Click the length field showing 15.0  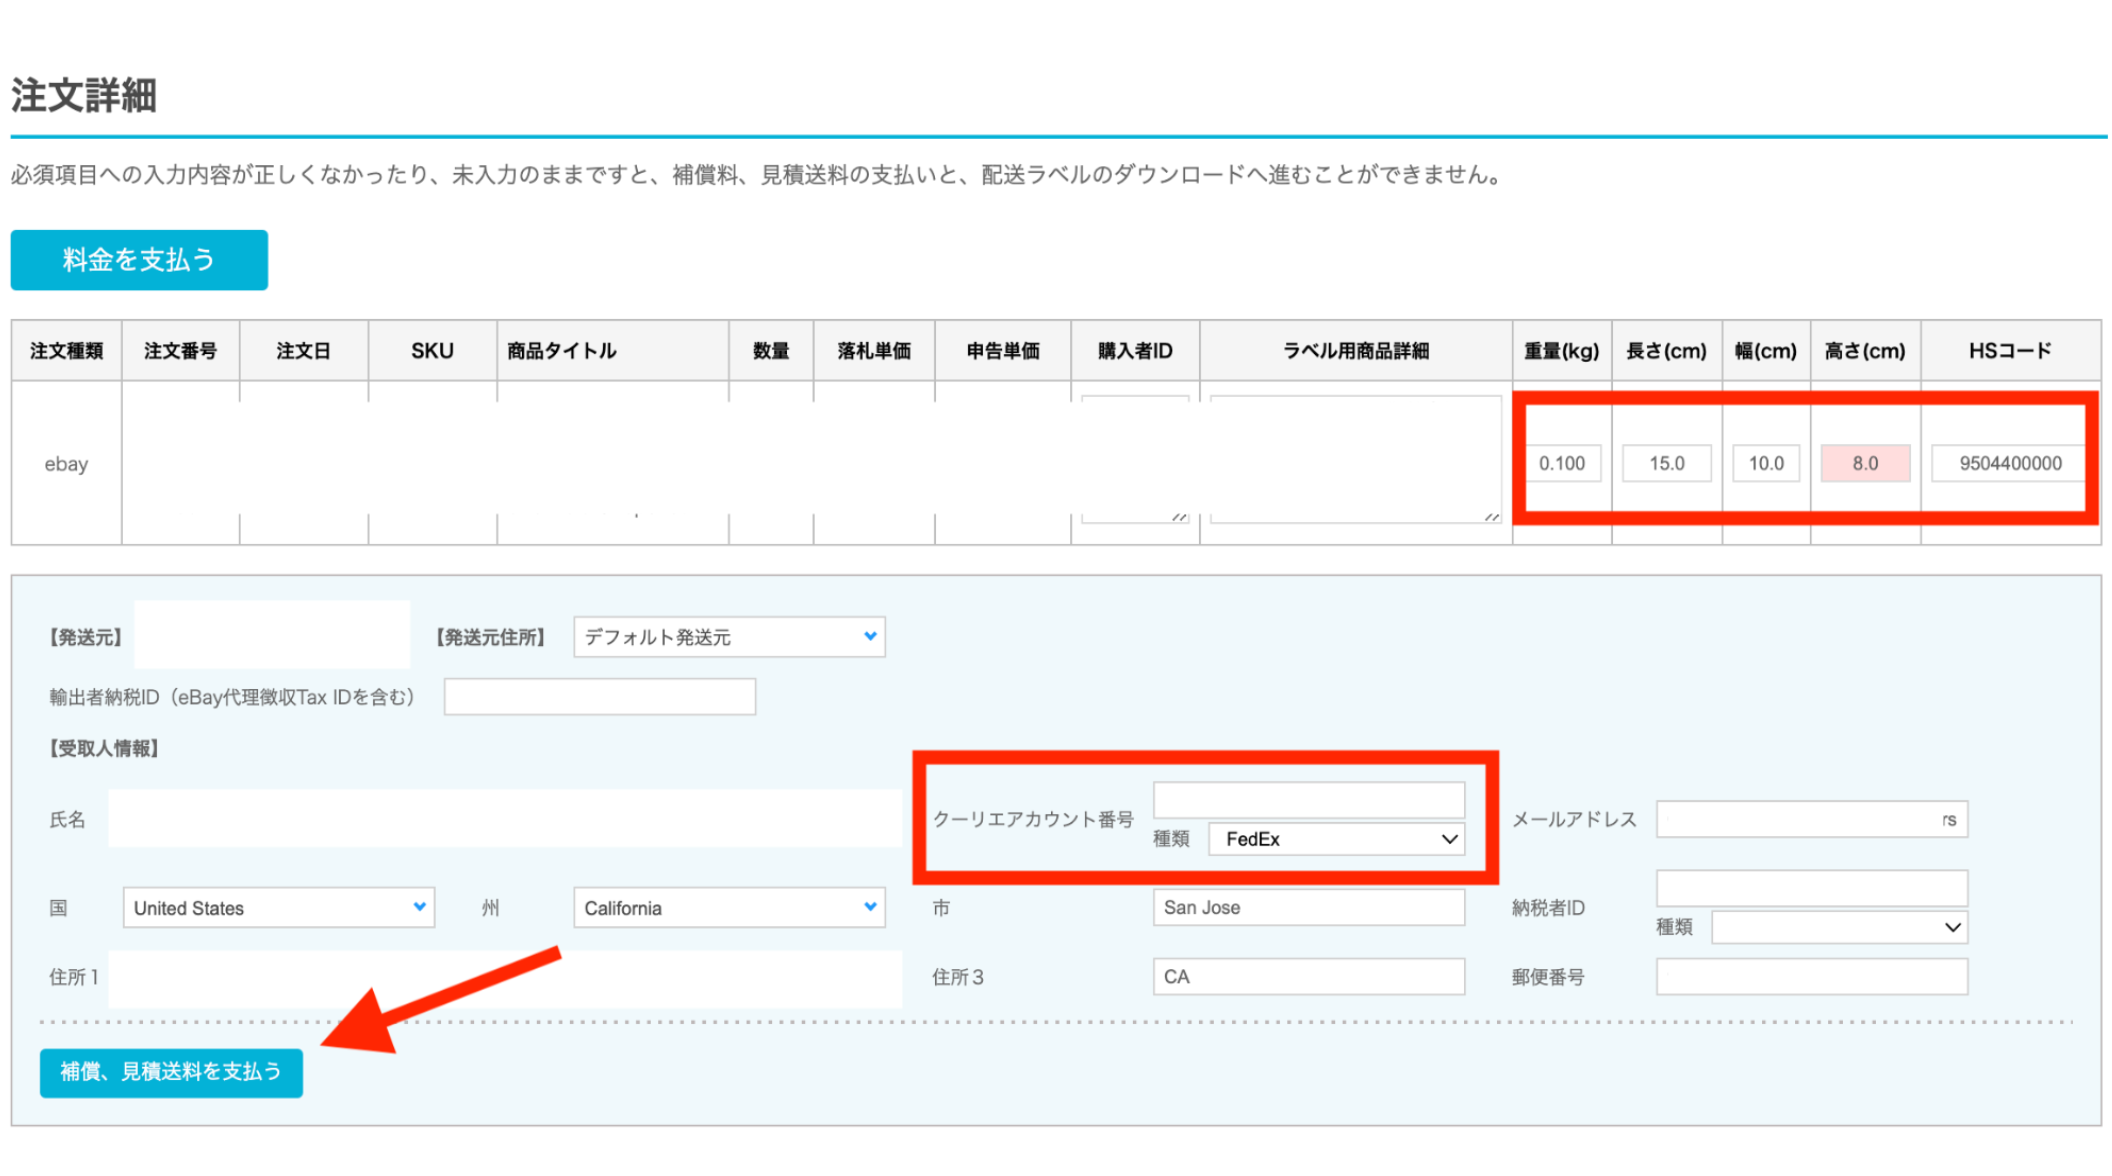1666,463
